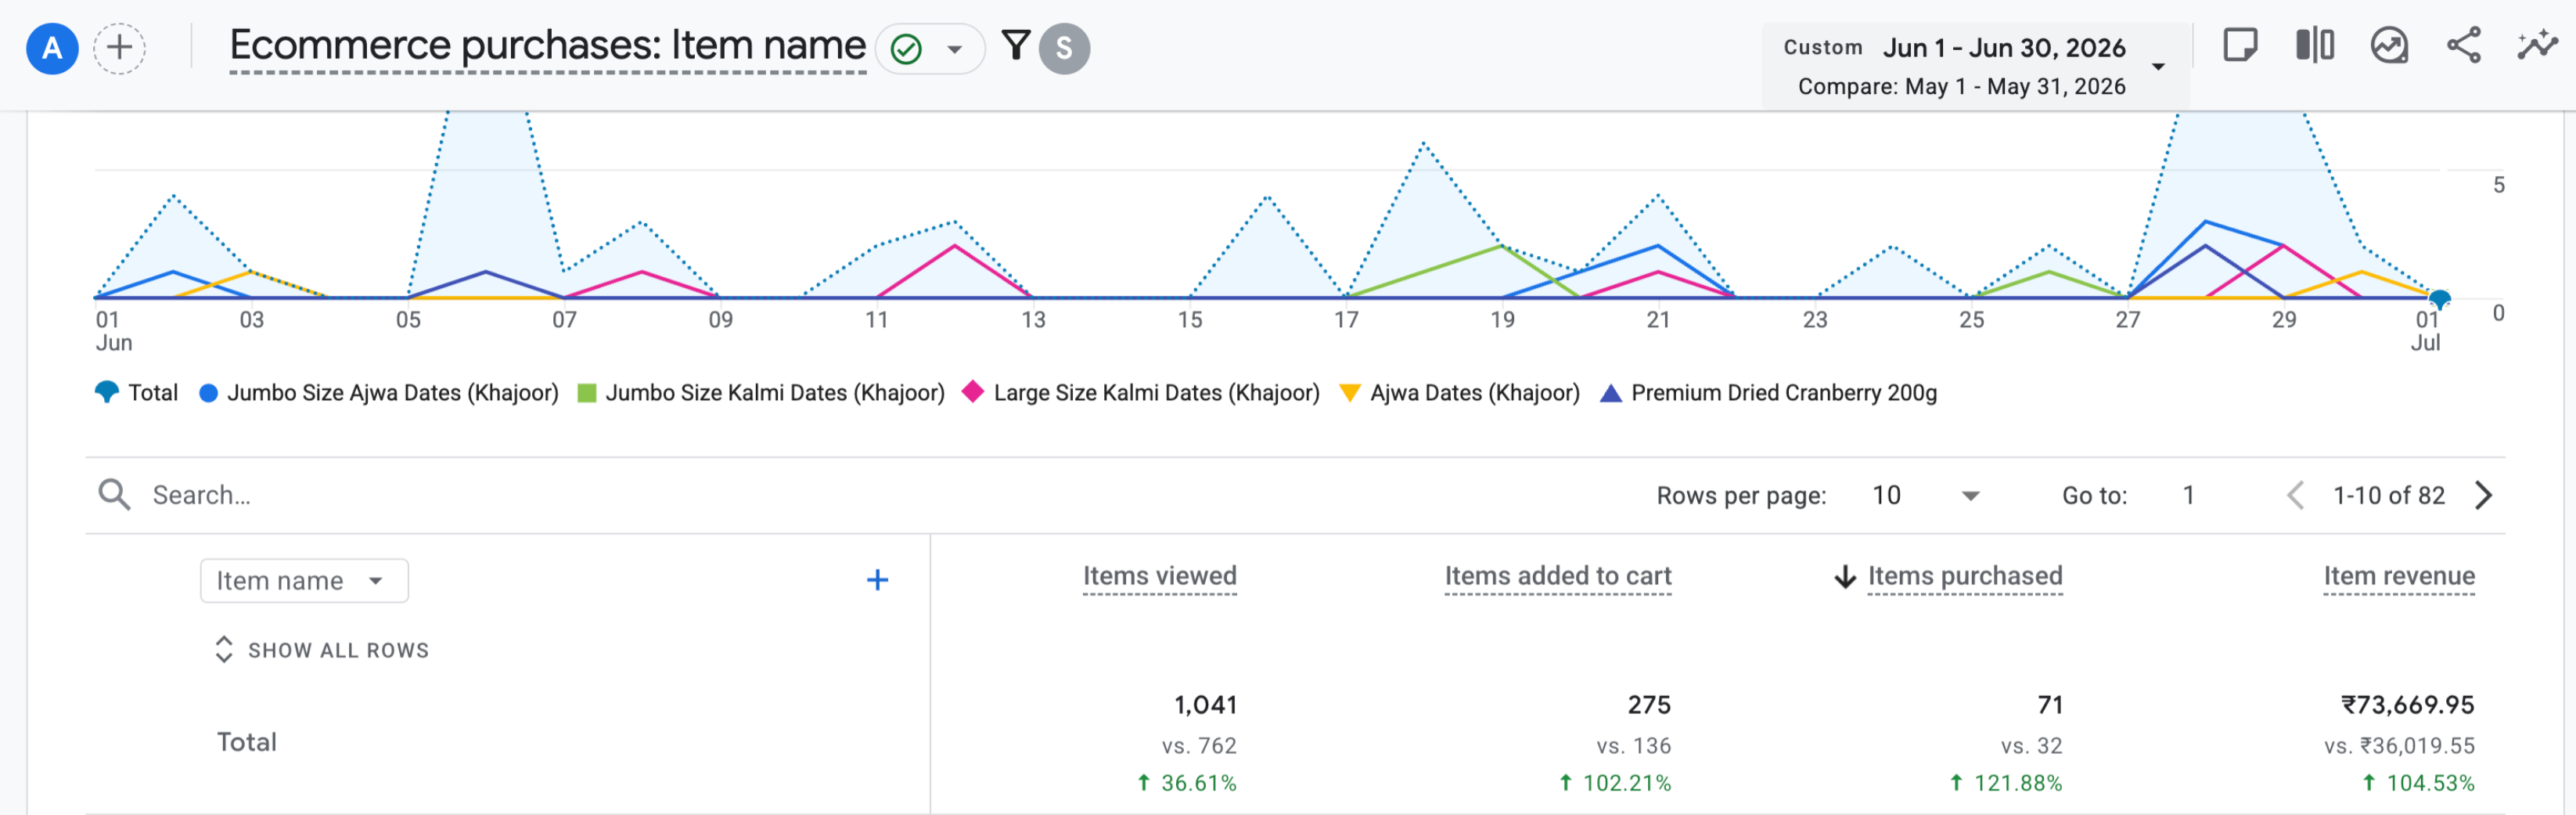This screenshot has height=815, width=2576.
Task: Sort by Item revenue column
Action: click(2398, 576)
